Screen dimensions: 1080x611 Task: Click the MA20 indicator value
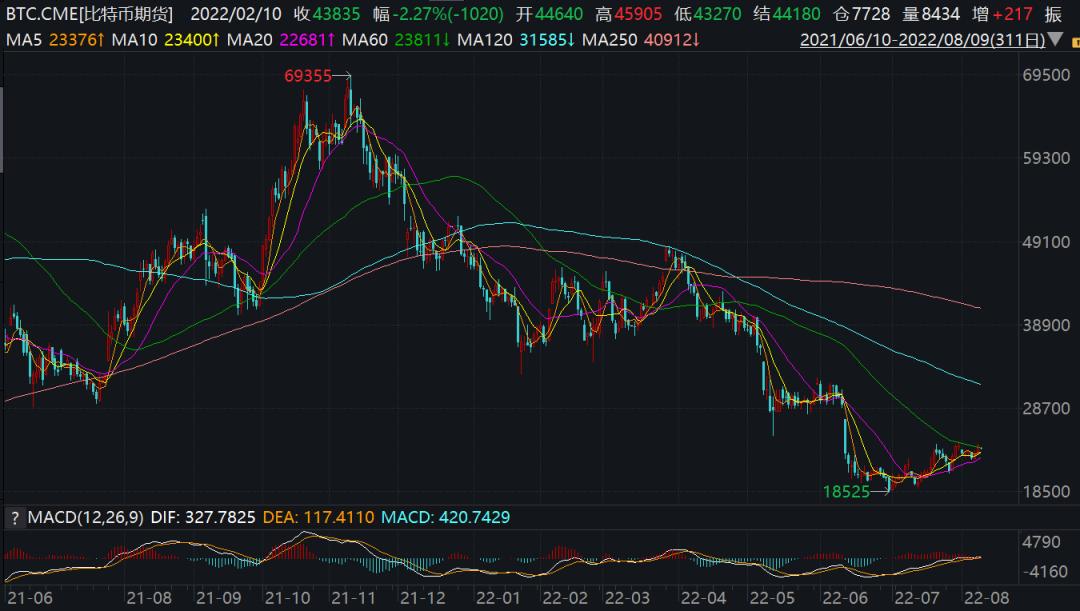pyautogui.click(x=307, y=40)
